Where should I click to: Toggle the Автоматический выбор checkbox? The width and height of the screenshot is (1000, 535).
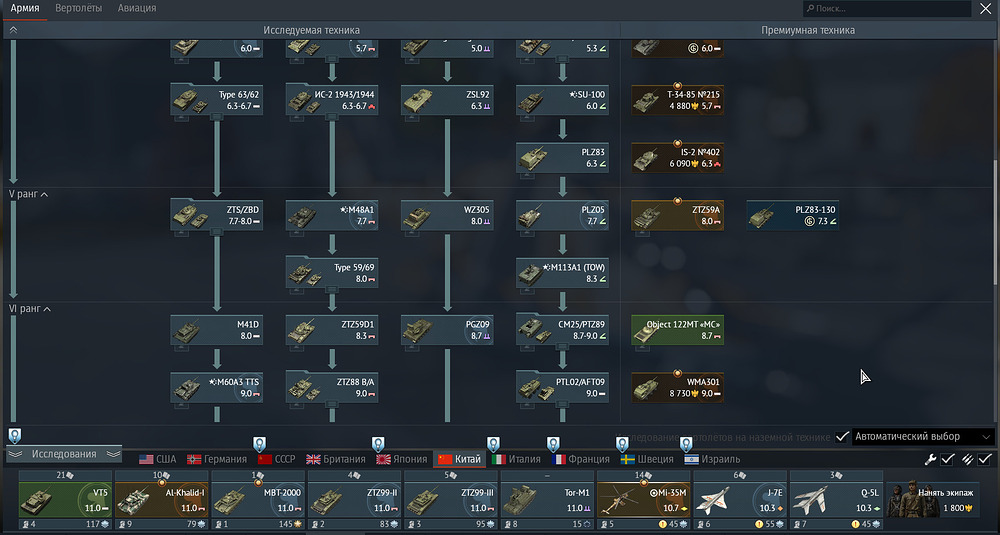point(843,437)
